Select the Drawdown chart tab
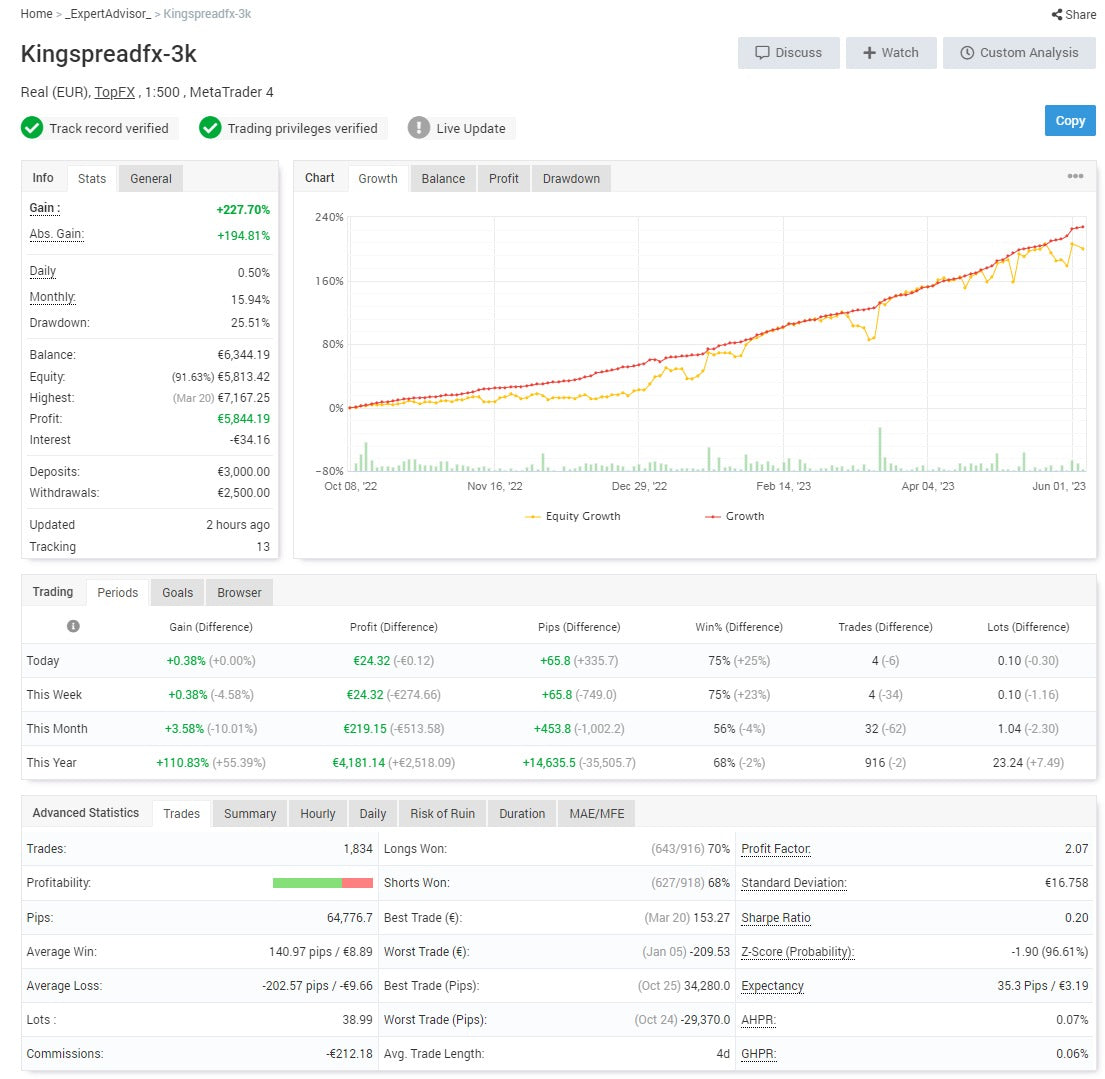 click(x=572, y=178)
